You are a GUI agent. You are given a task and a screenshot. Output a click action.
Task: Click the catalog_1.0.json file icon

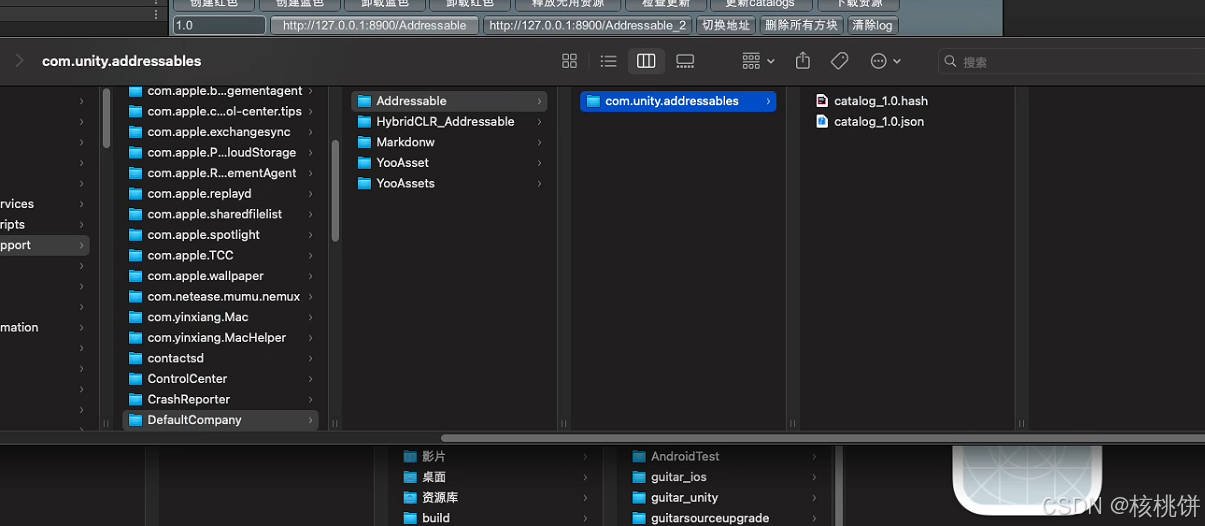click(822, 121)
